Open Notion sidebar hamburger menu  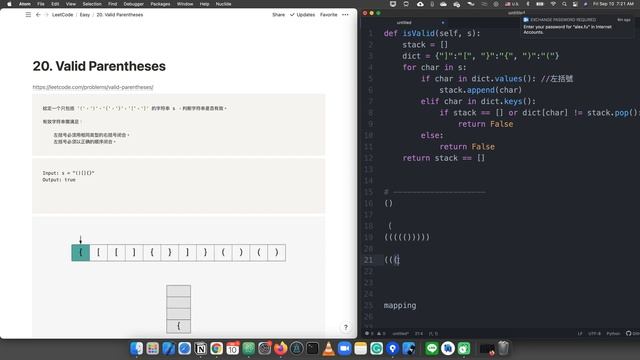coord(28,15)
